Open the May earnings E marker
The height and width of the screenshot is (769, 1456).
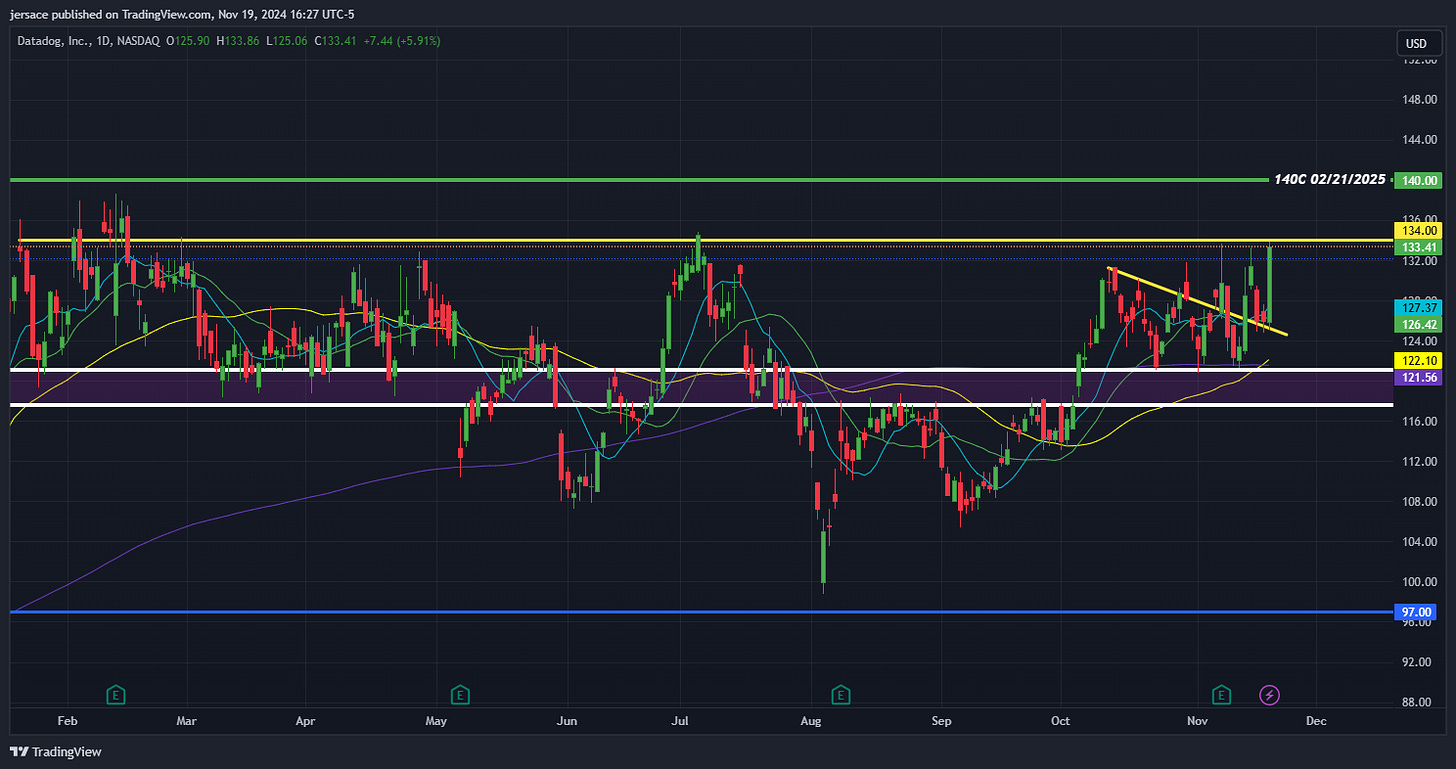click(x=460, y=694)
